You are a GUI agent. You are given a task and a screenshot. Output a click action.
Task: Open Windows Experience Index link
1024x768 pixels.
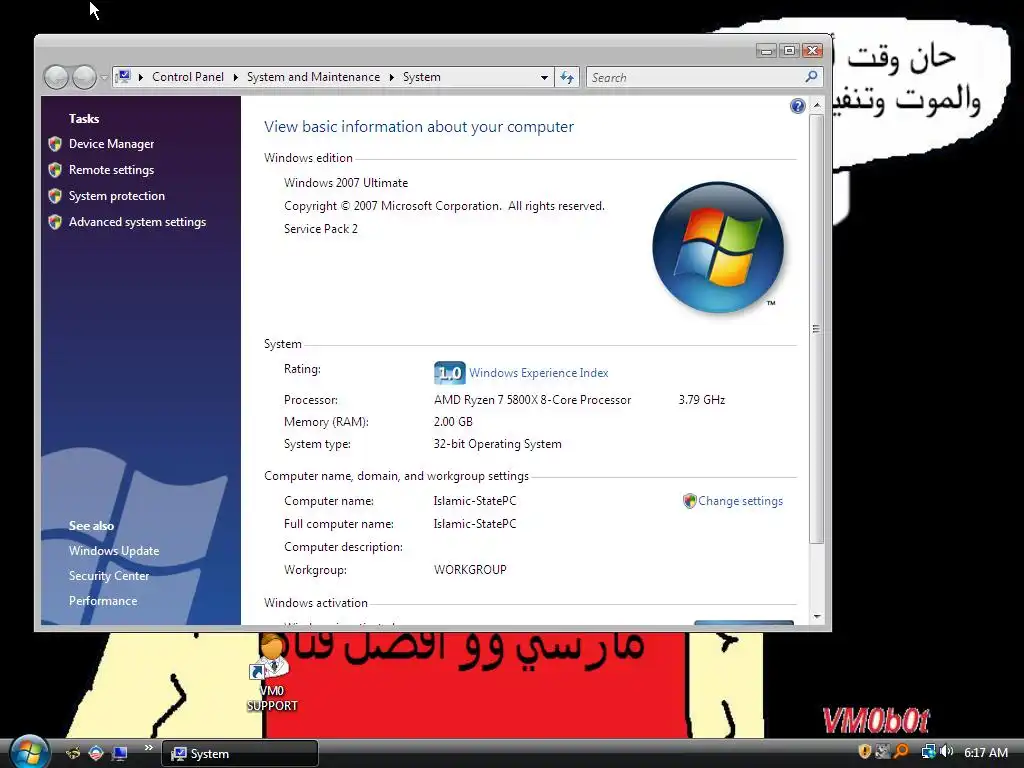coord(539,373)
